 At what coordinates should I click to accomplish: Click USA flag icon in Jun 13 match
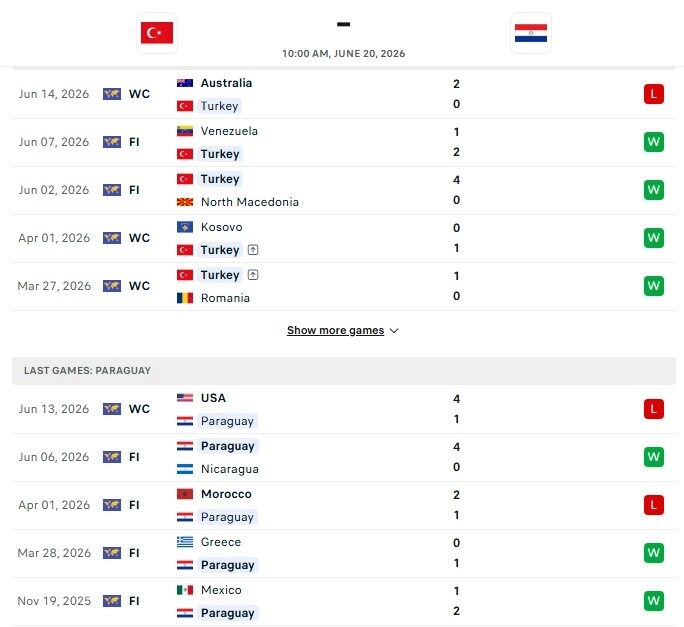pos(185,398)
